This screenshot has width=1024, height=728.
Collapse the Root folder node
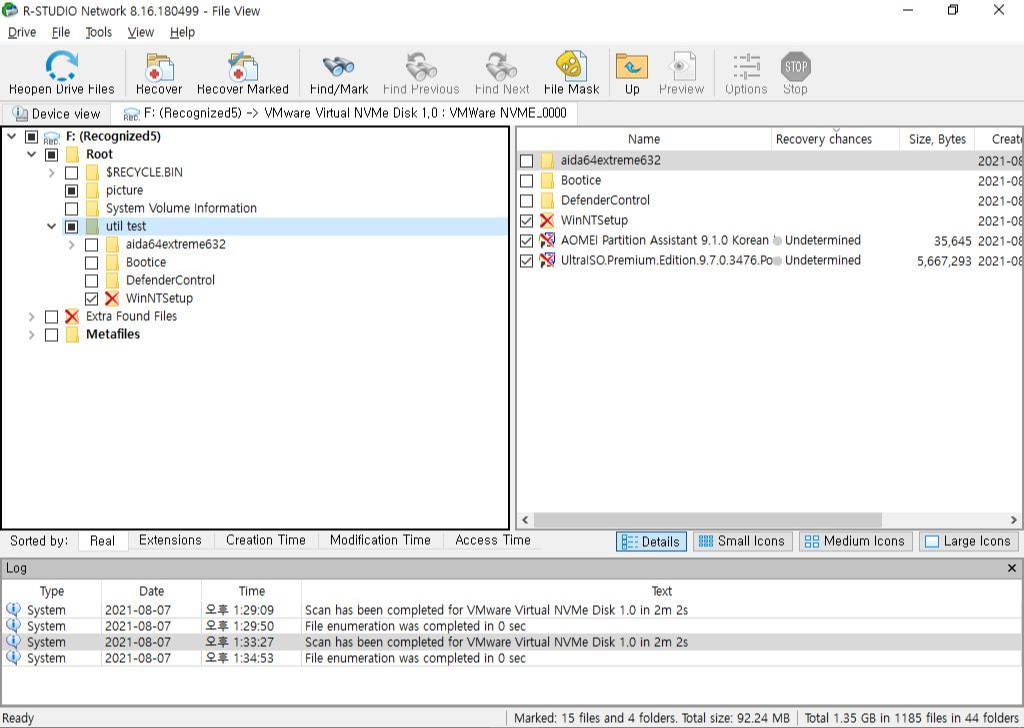click(x=31, y=155)
